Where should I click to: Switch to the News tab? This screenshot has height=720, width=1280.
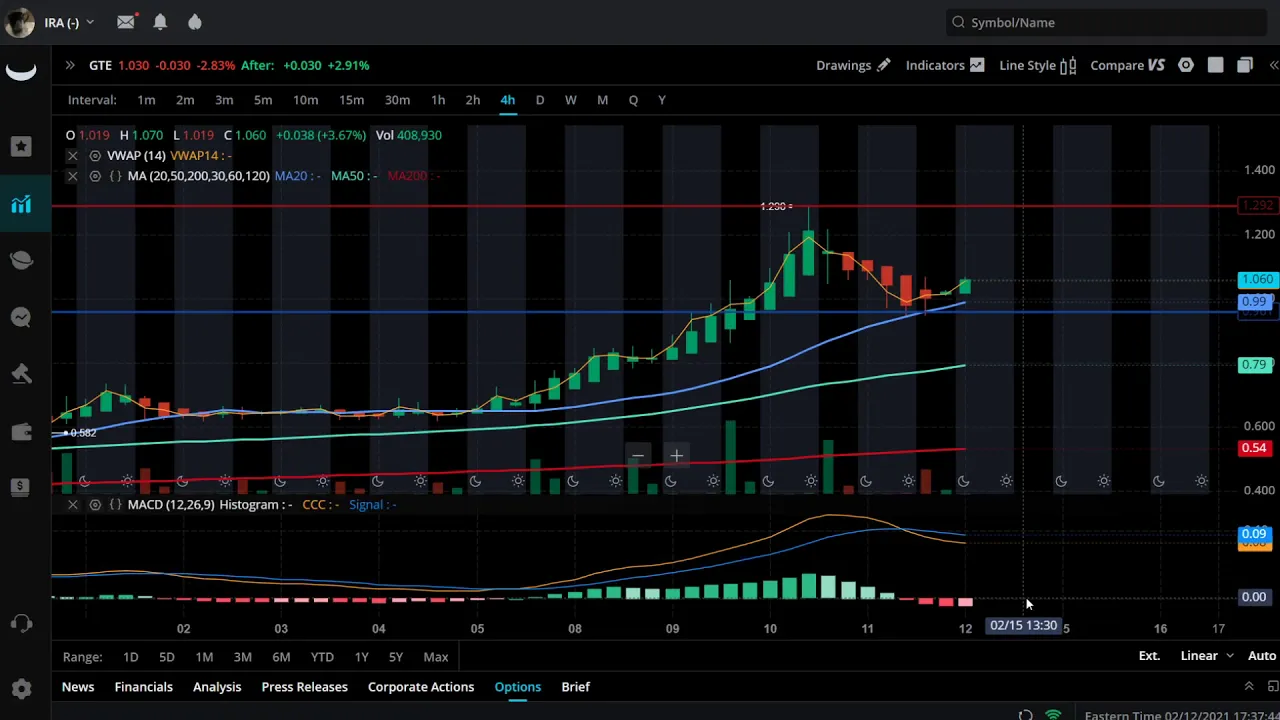[x=78, y=687]
